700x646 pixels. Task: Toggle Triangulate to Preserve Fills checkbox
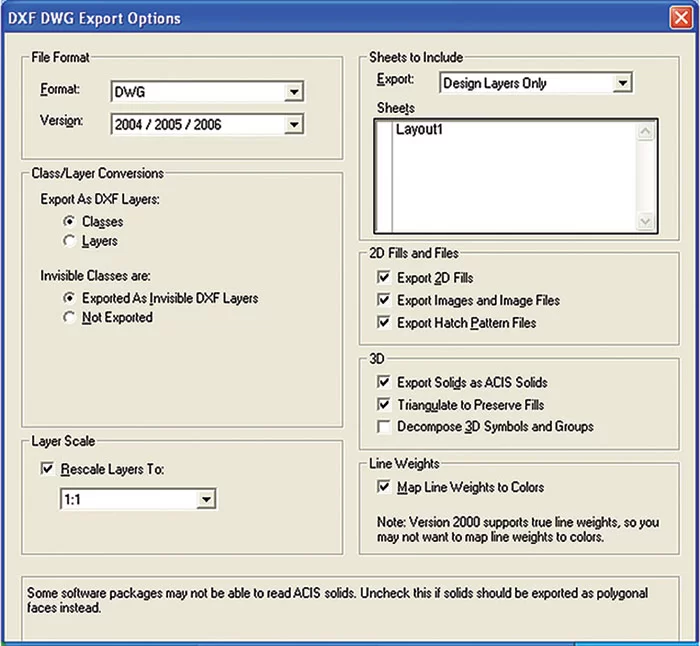(x=384, y=405)
